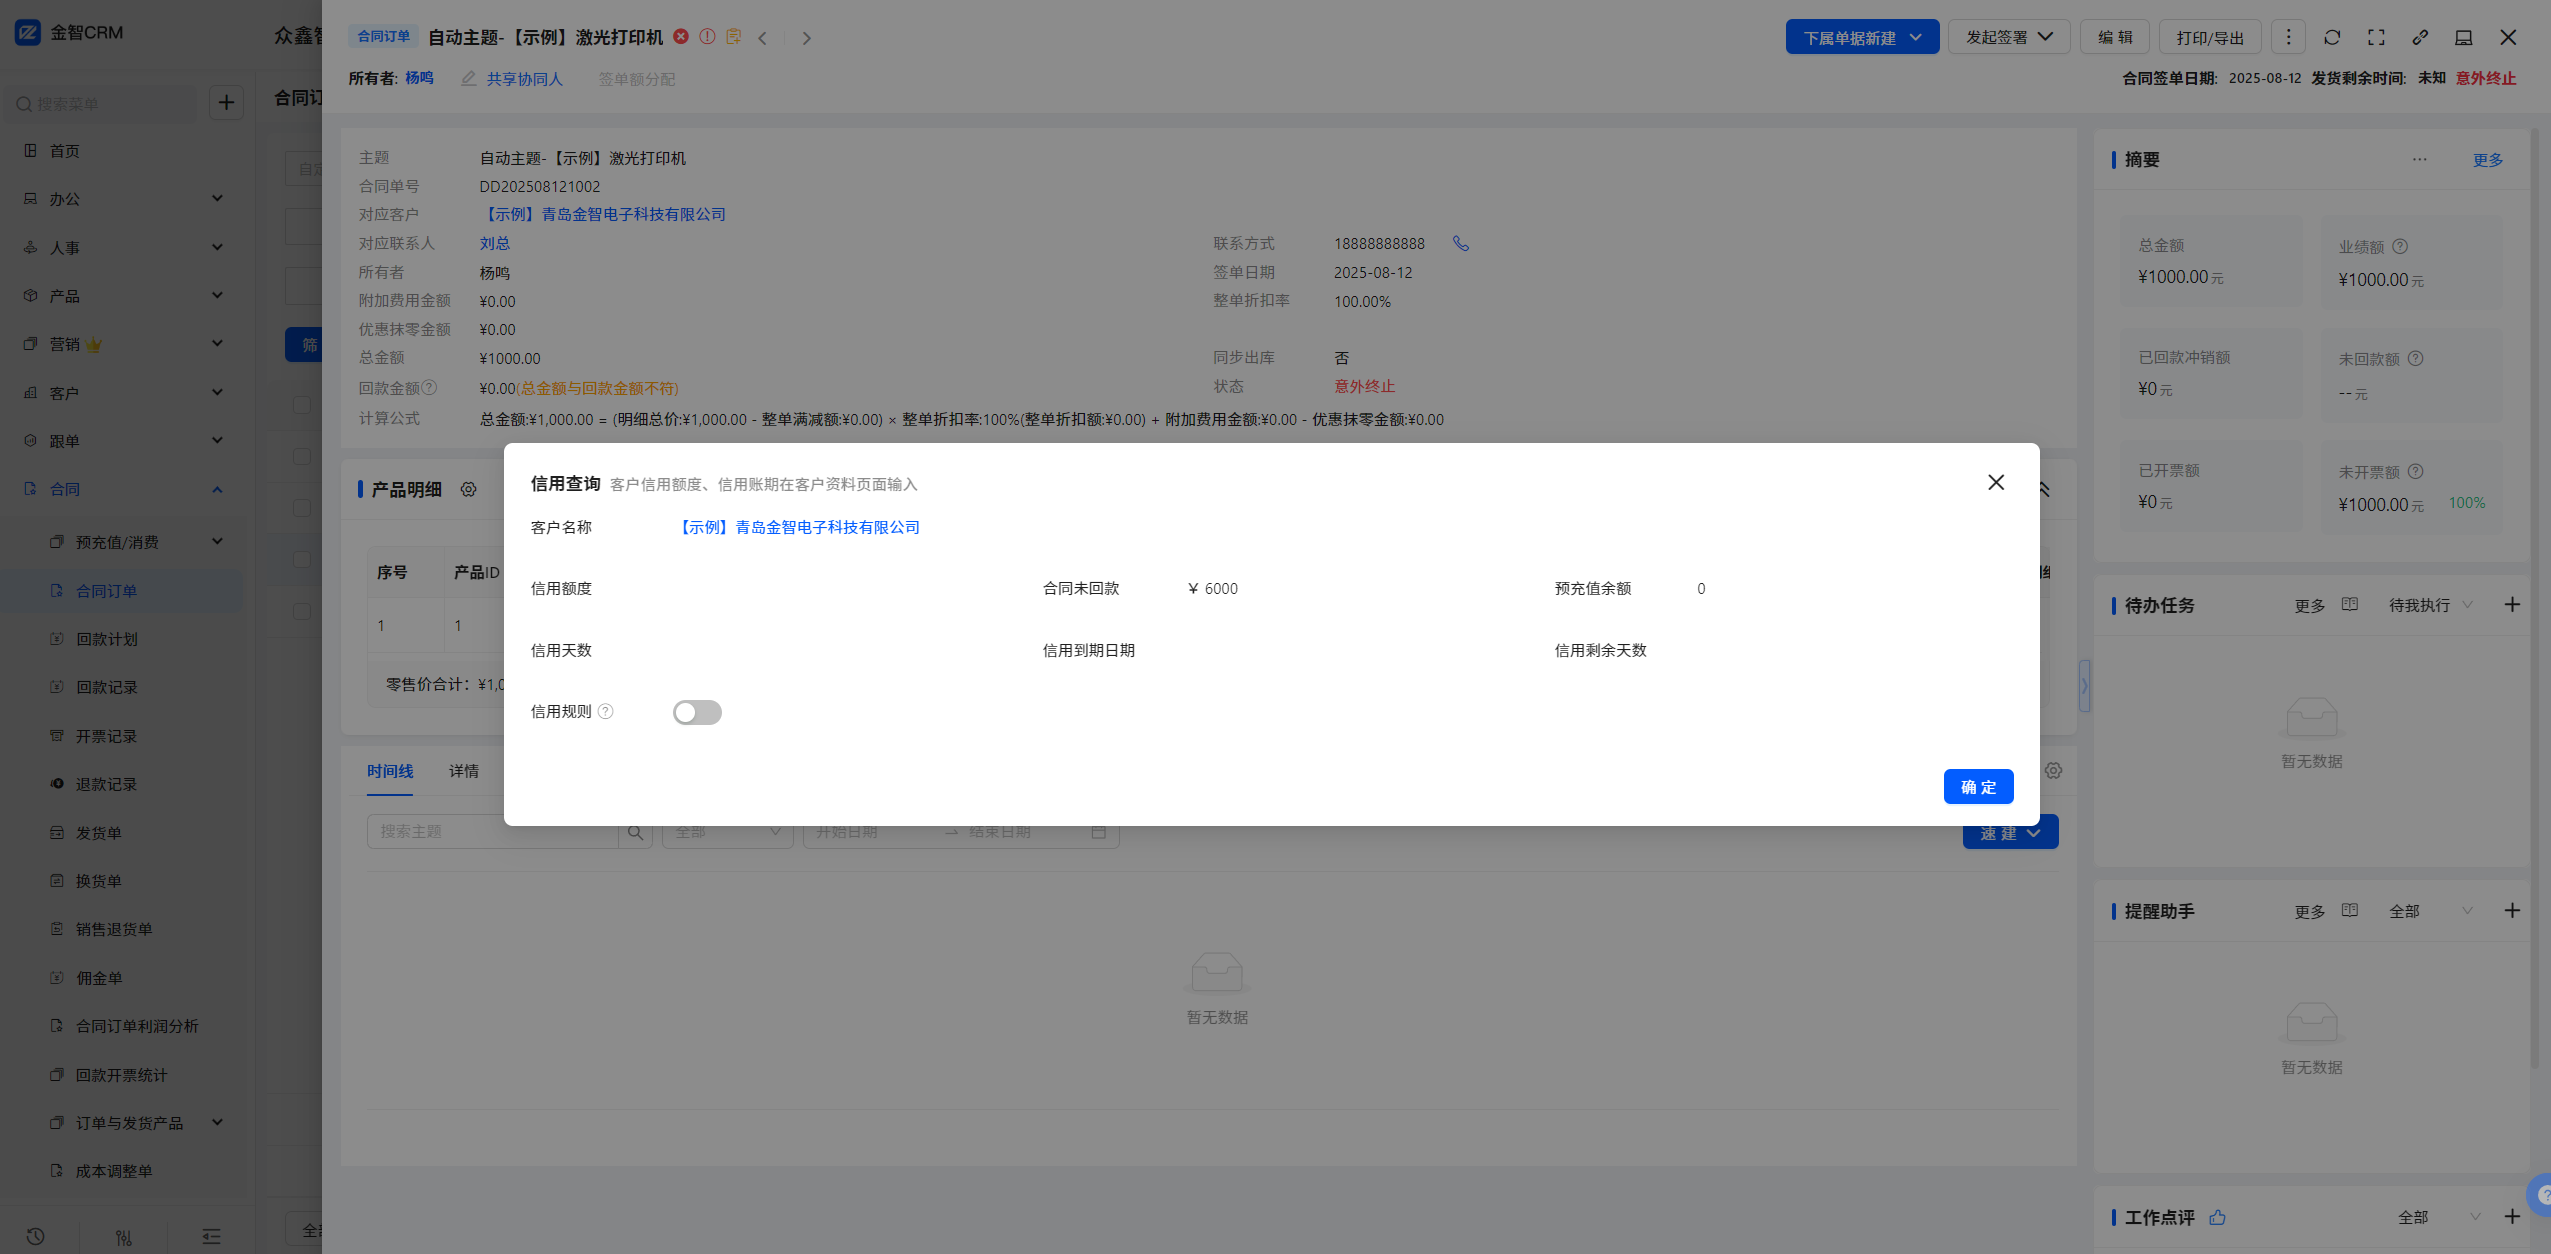Click the 信用规则 help question icon

605,711
